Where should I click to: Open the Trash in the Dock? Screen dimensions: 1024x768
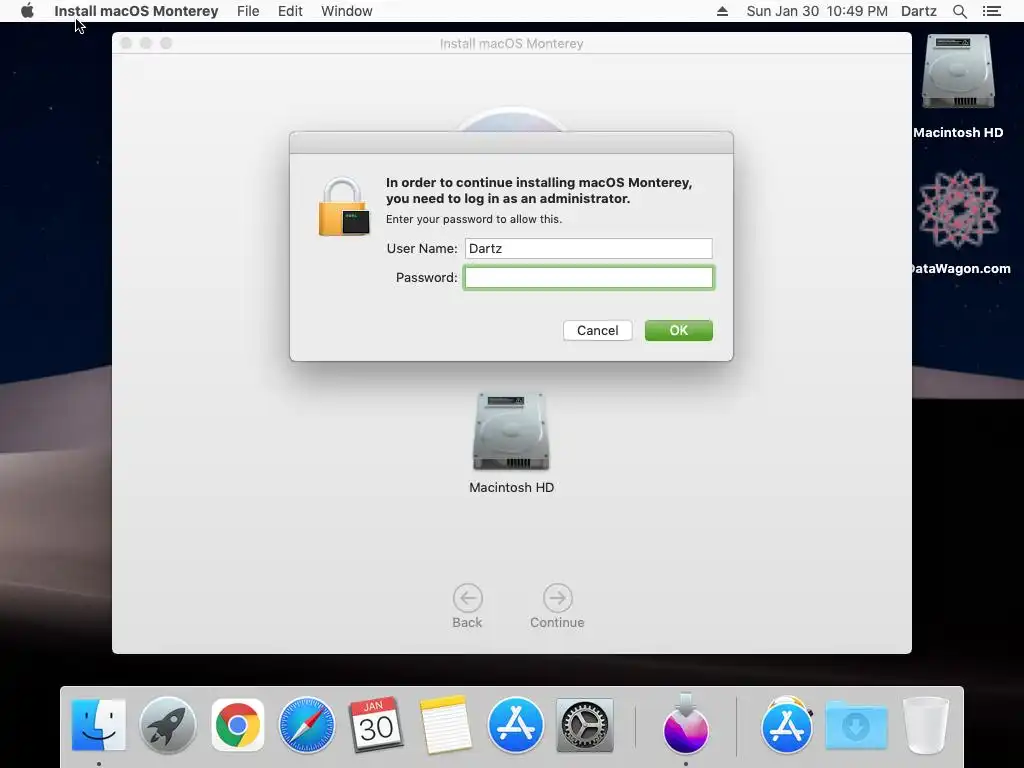pyautogui.click(x=926, y=725)
